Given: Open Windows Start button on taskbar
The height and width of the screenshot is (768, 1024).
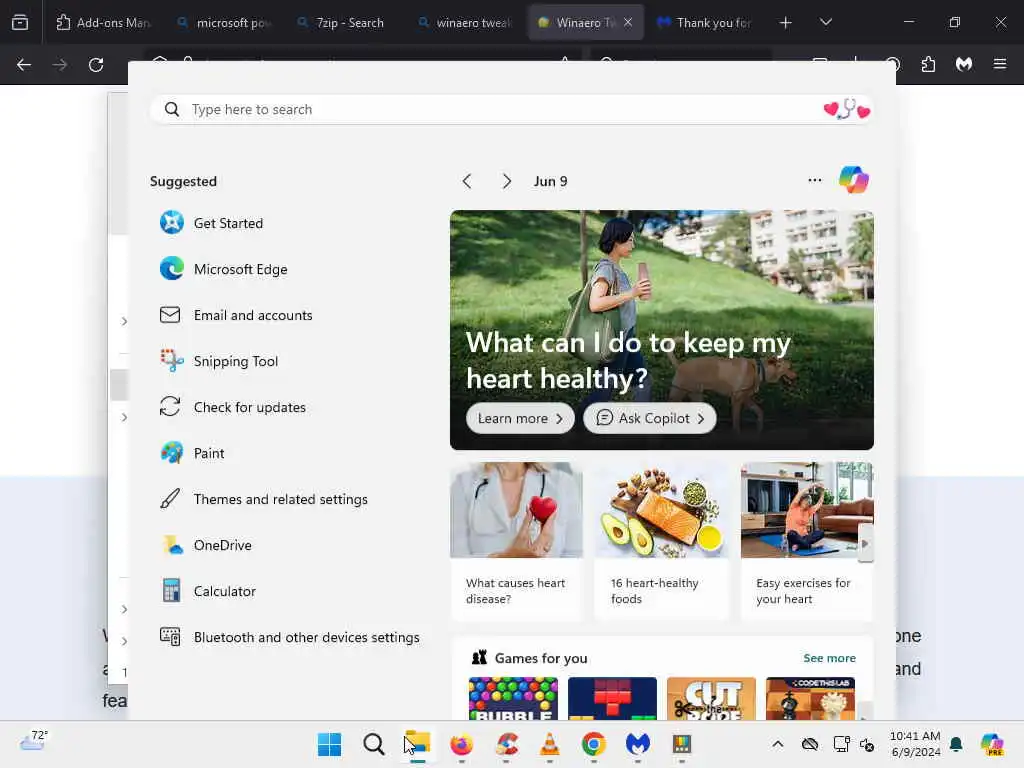Looking at the screenshot, I should (329, 744).
